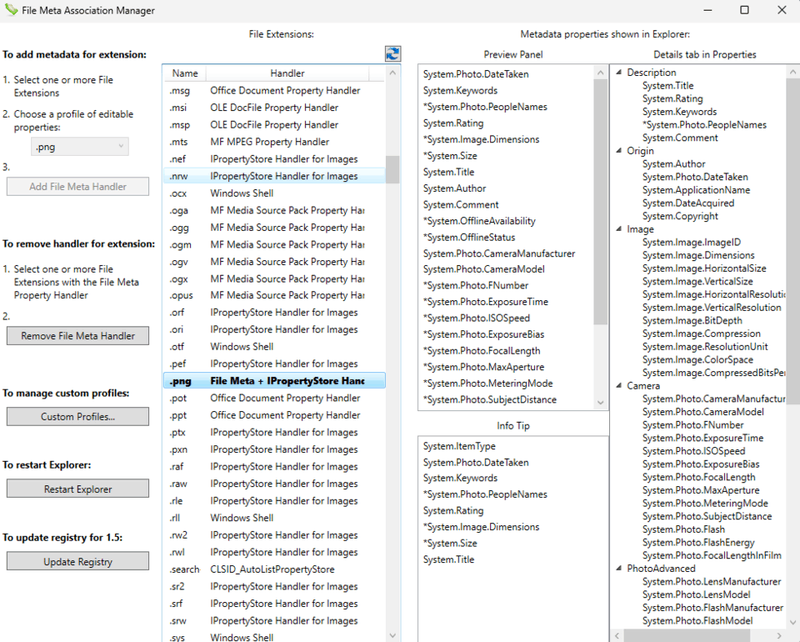Click the Update Registry button
The image size is (800, 642).
pos(78,562)
